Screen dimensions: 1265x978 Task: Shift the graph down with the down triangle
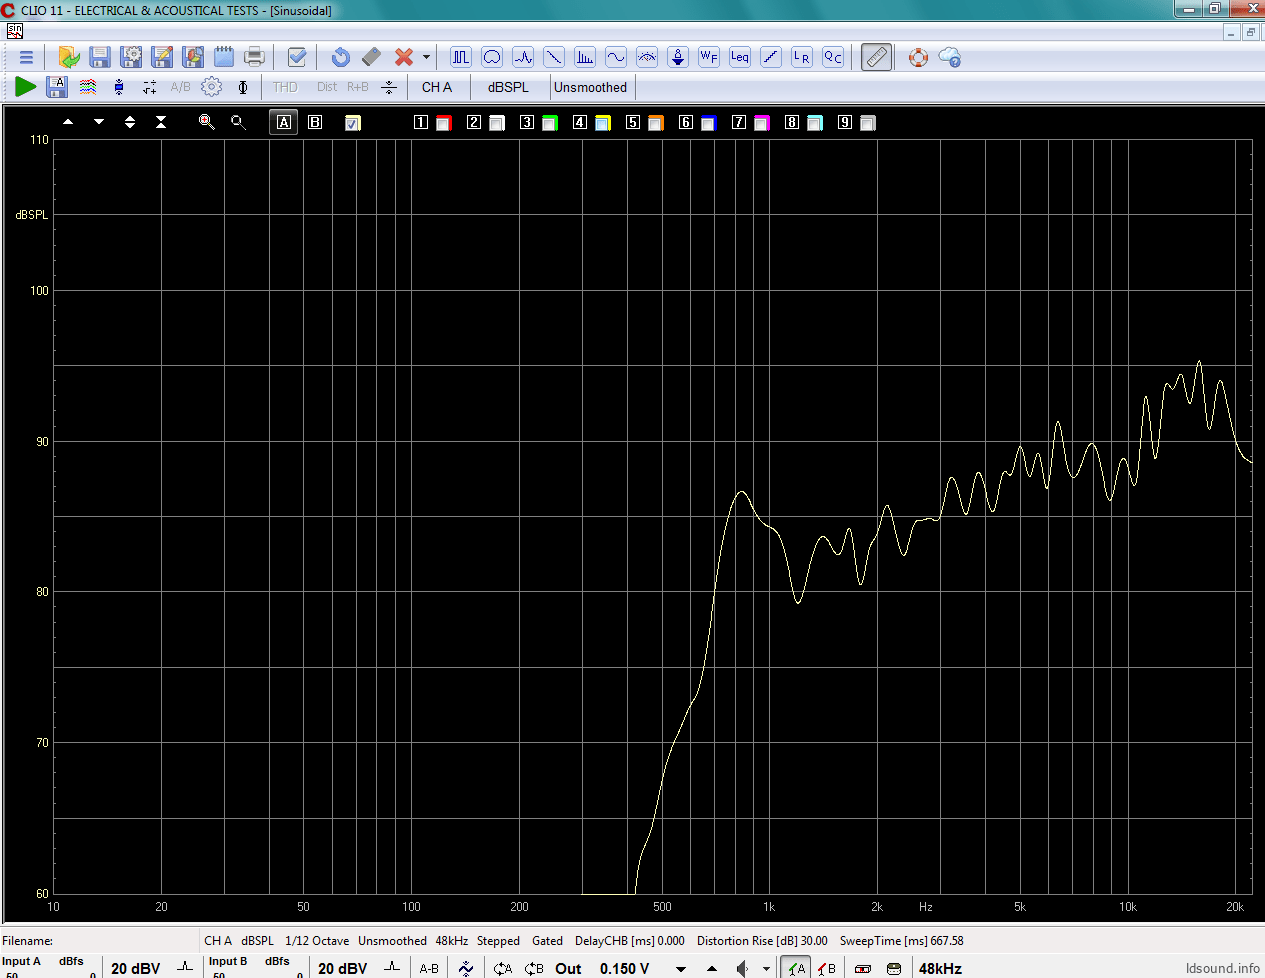tap(99, 122)
